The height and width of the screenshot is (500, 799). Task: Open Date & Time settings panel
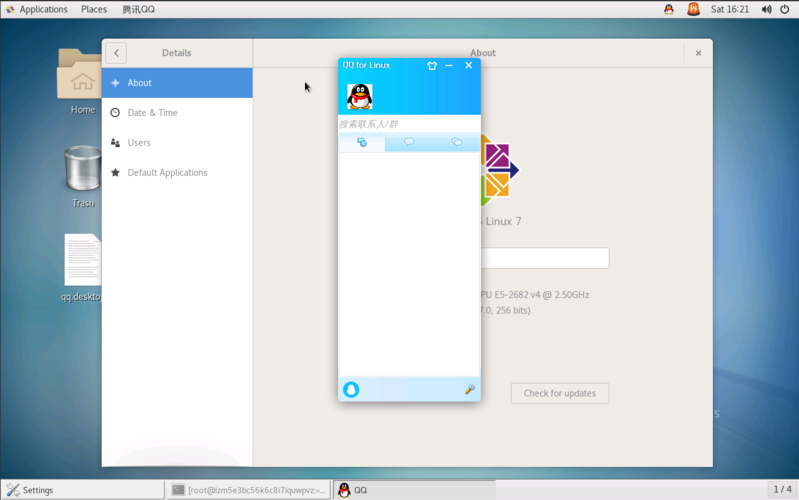(x=177, y=113)
